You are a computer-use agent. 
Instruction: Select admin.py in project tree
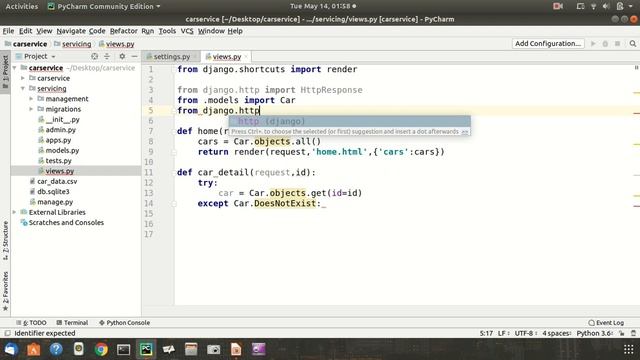pyautogui.click(x=60, y=130)
